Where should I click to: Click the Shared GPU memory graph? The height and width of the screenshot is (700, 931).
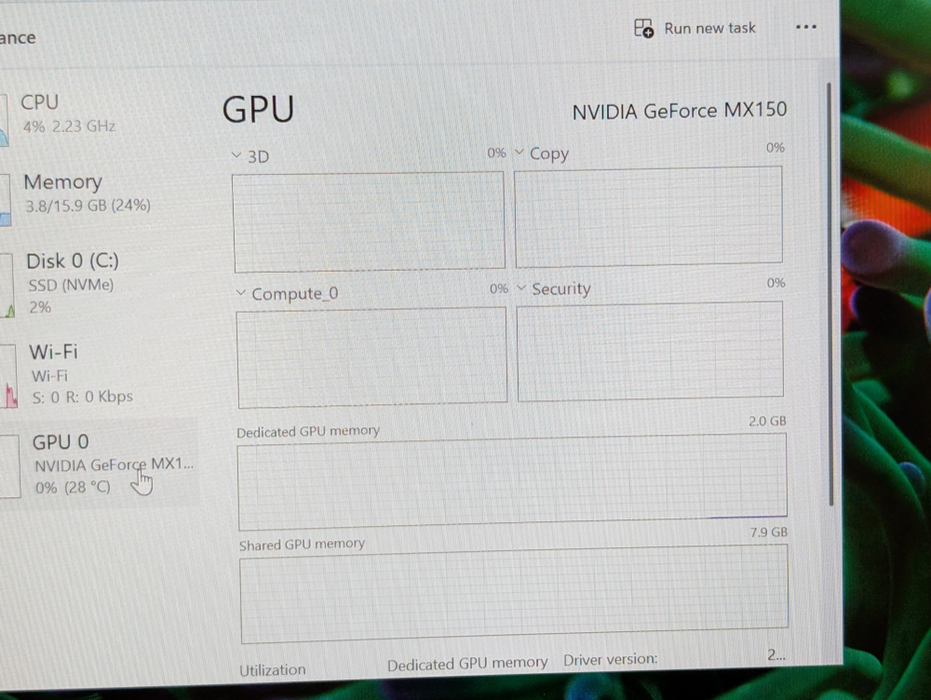[514, 594]
